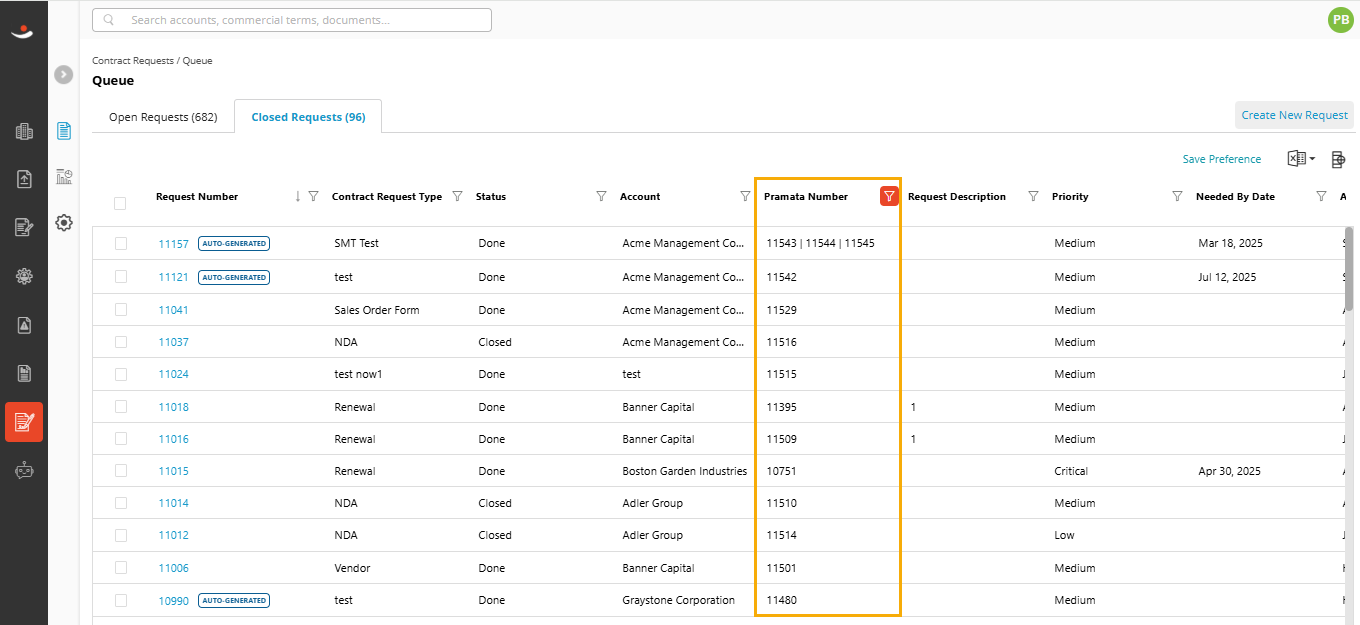
Task: Open the column settings icon beside export
Action: pos(1338,159)
